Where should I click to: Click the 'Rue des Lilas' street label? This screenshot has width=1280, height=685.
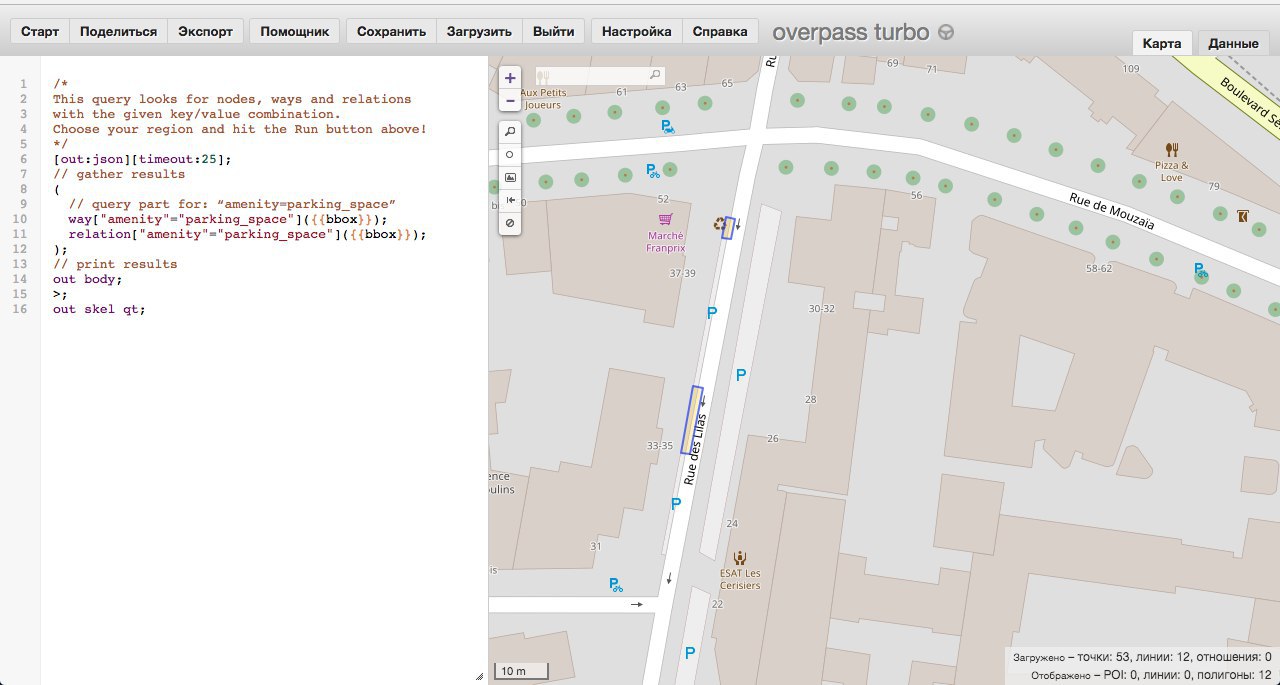point(695,449)
